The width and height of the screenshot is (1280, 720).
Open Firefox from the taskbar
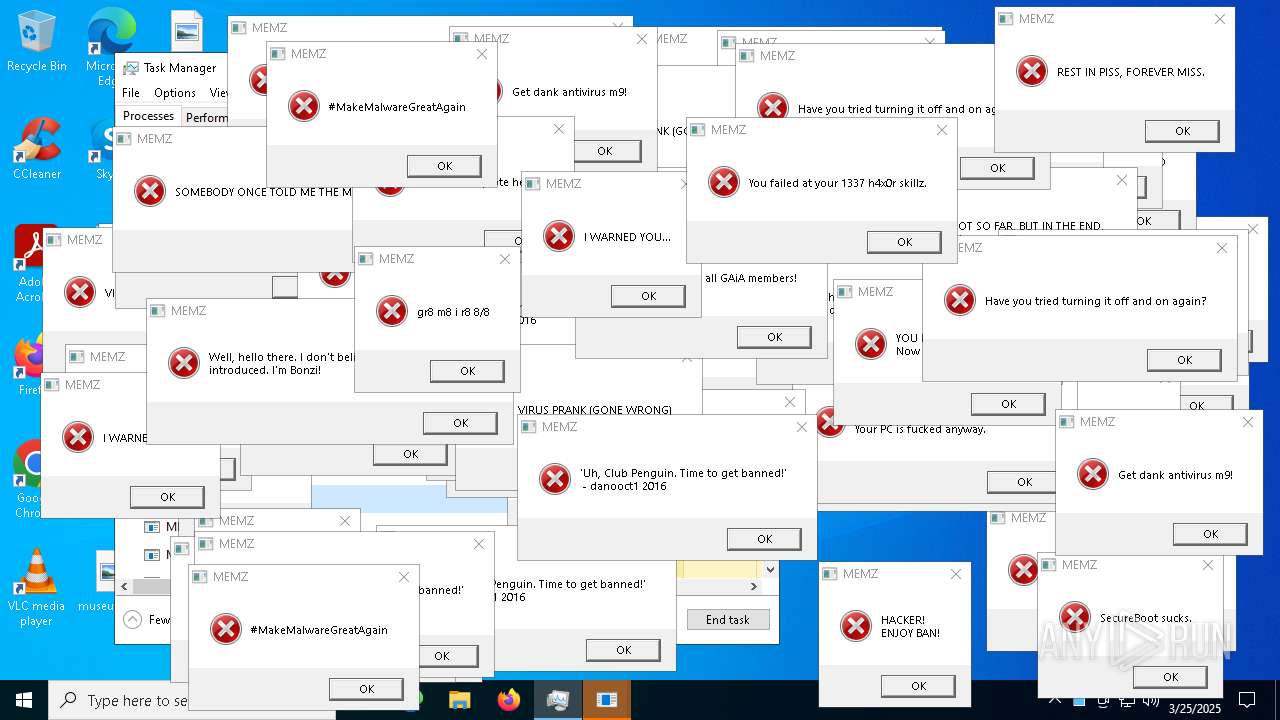click(509, 700)
